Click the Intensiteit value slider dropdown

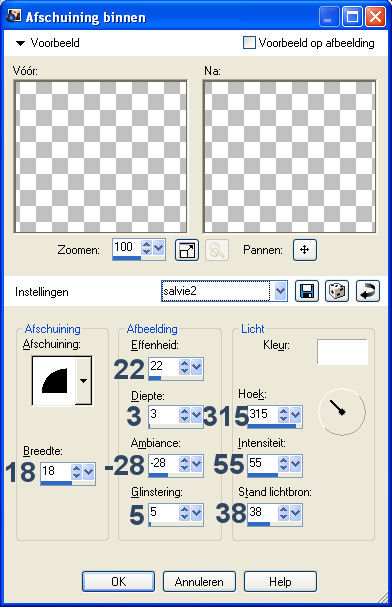296,463
